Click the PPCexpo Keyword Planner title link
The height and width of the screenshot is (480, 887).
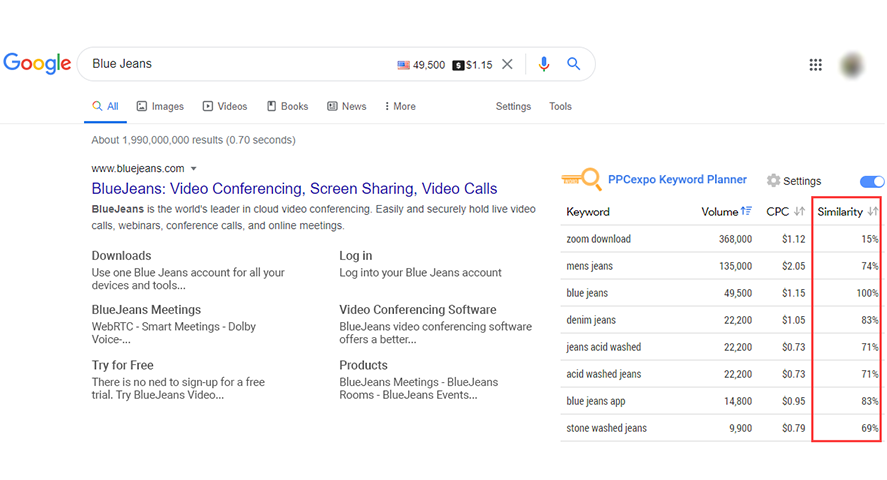[x=677, y=180]
